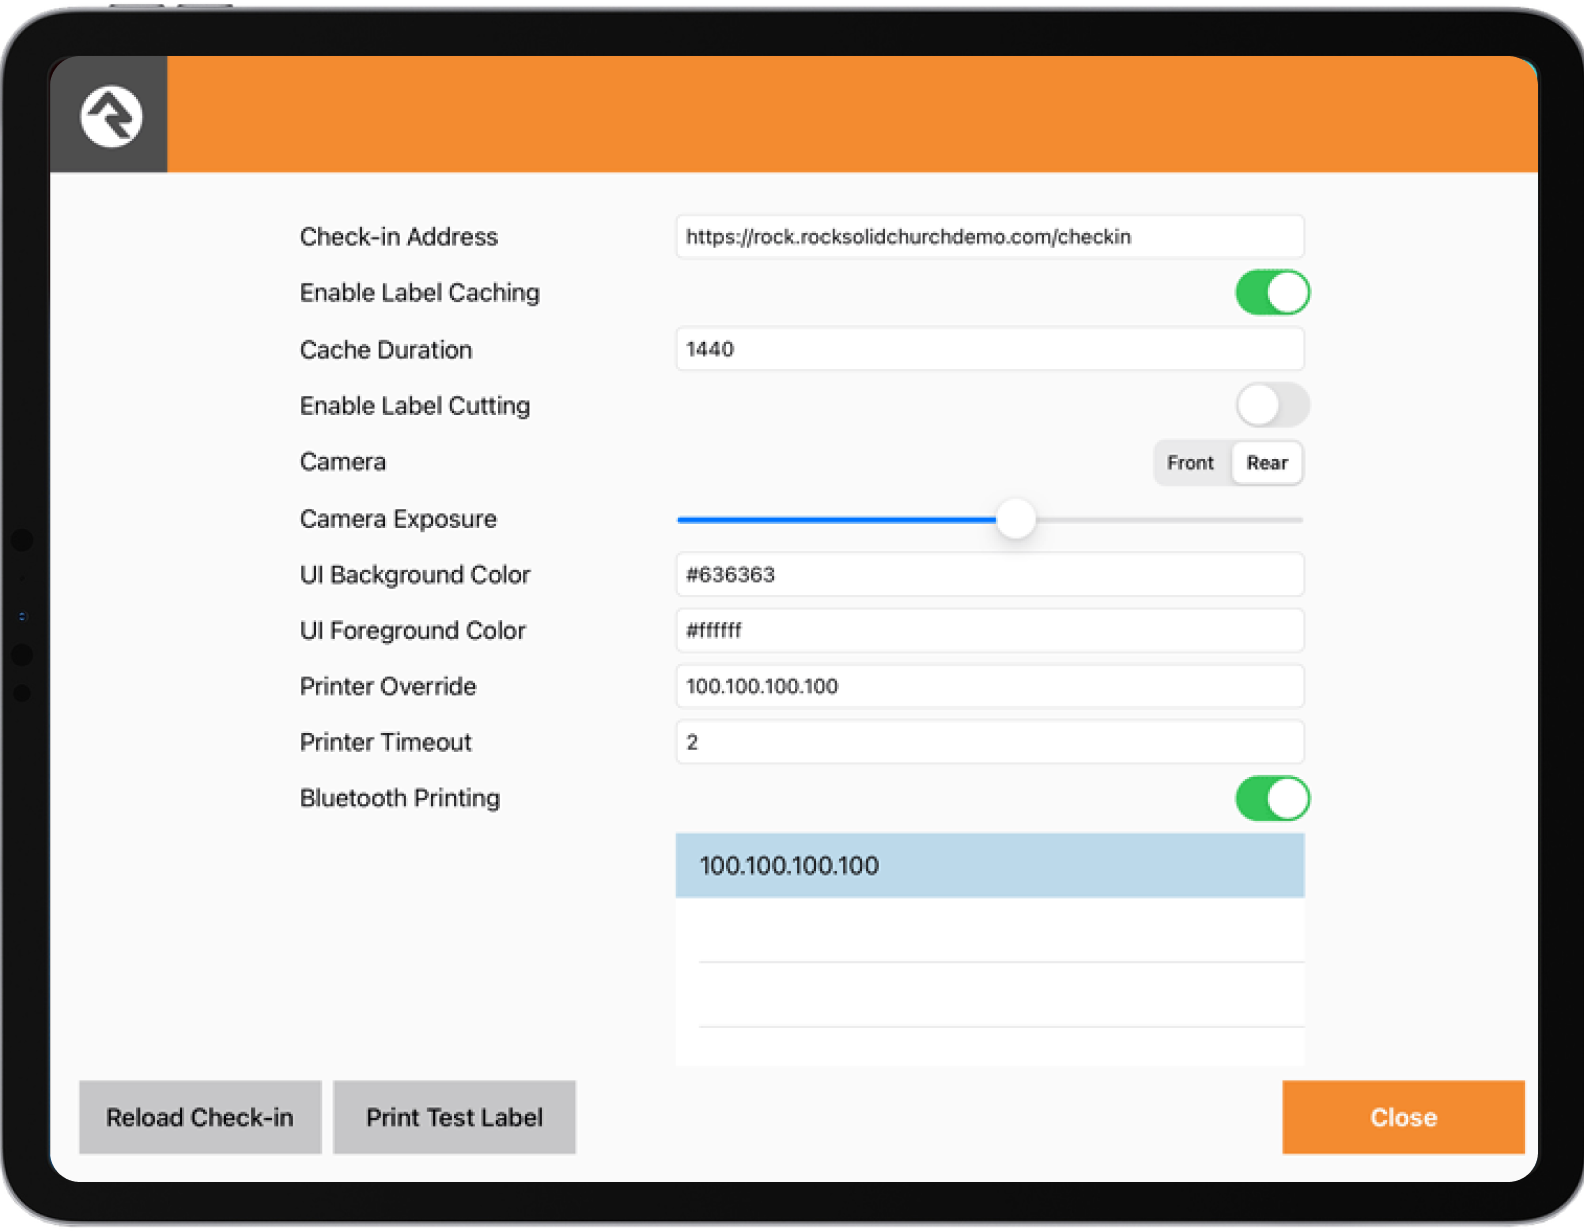Image resolution: width=1584 pixels, height=1232 pixels.
Task: Focus the UI Foreground Color field
Action: tap(989, 631)
